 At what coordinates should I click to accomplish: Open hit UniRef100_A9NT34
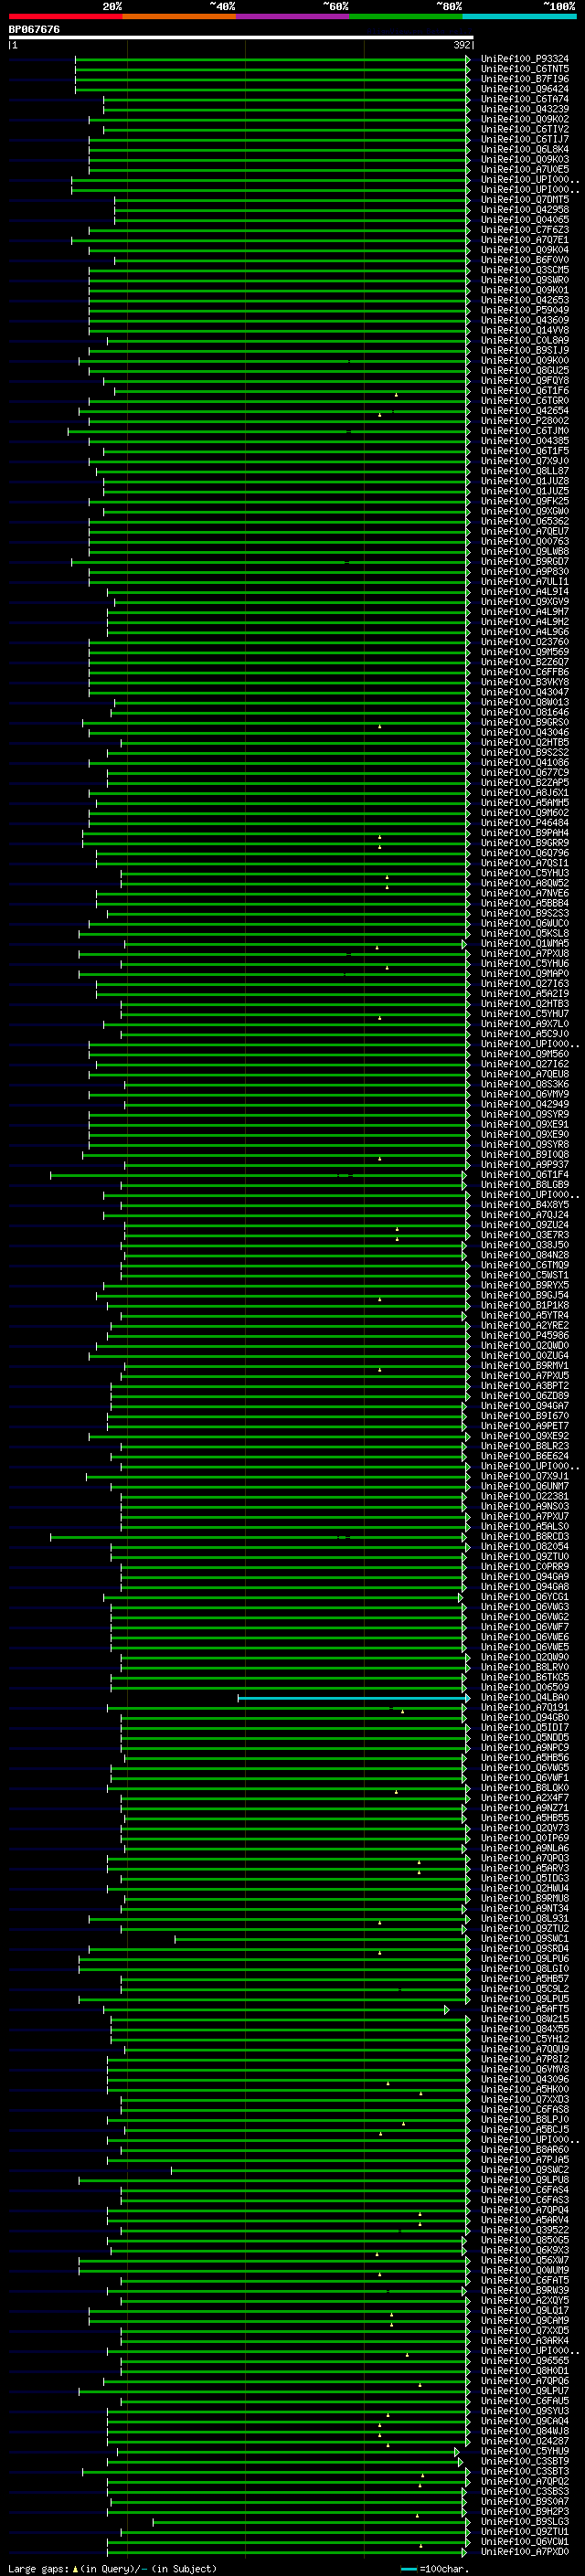click(x=524, y=1909)
